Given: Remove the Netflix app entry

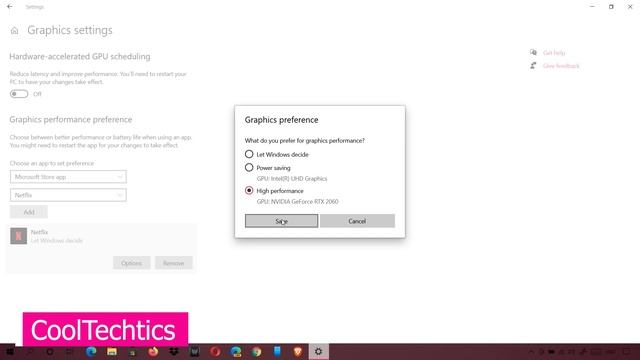Looking at the screenshot, I should tap(173, 263).
